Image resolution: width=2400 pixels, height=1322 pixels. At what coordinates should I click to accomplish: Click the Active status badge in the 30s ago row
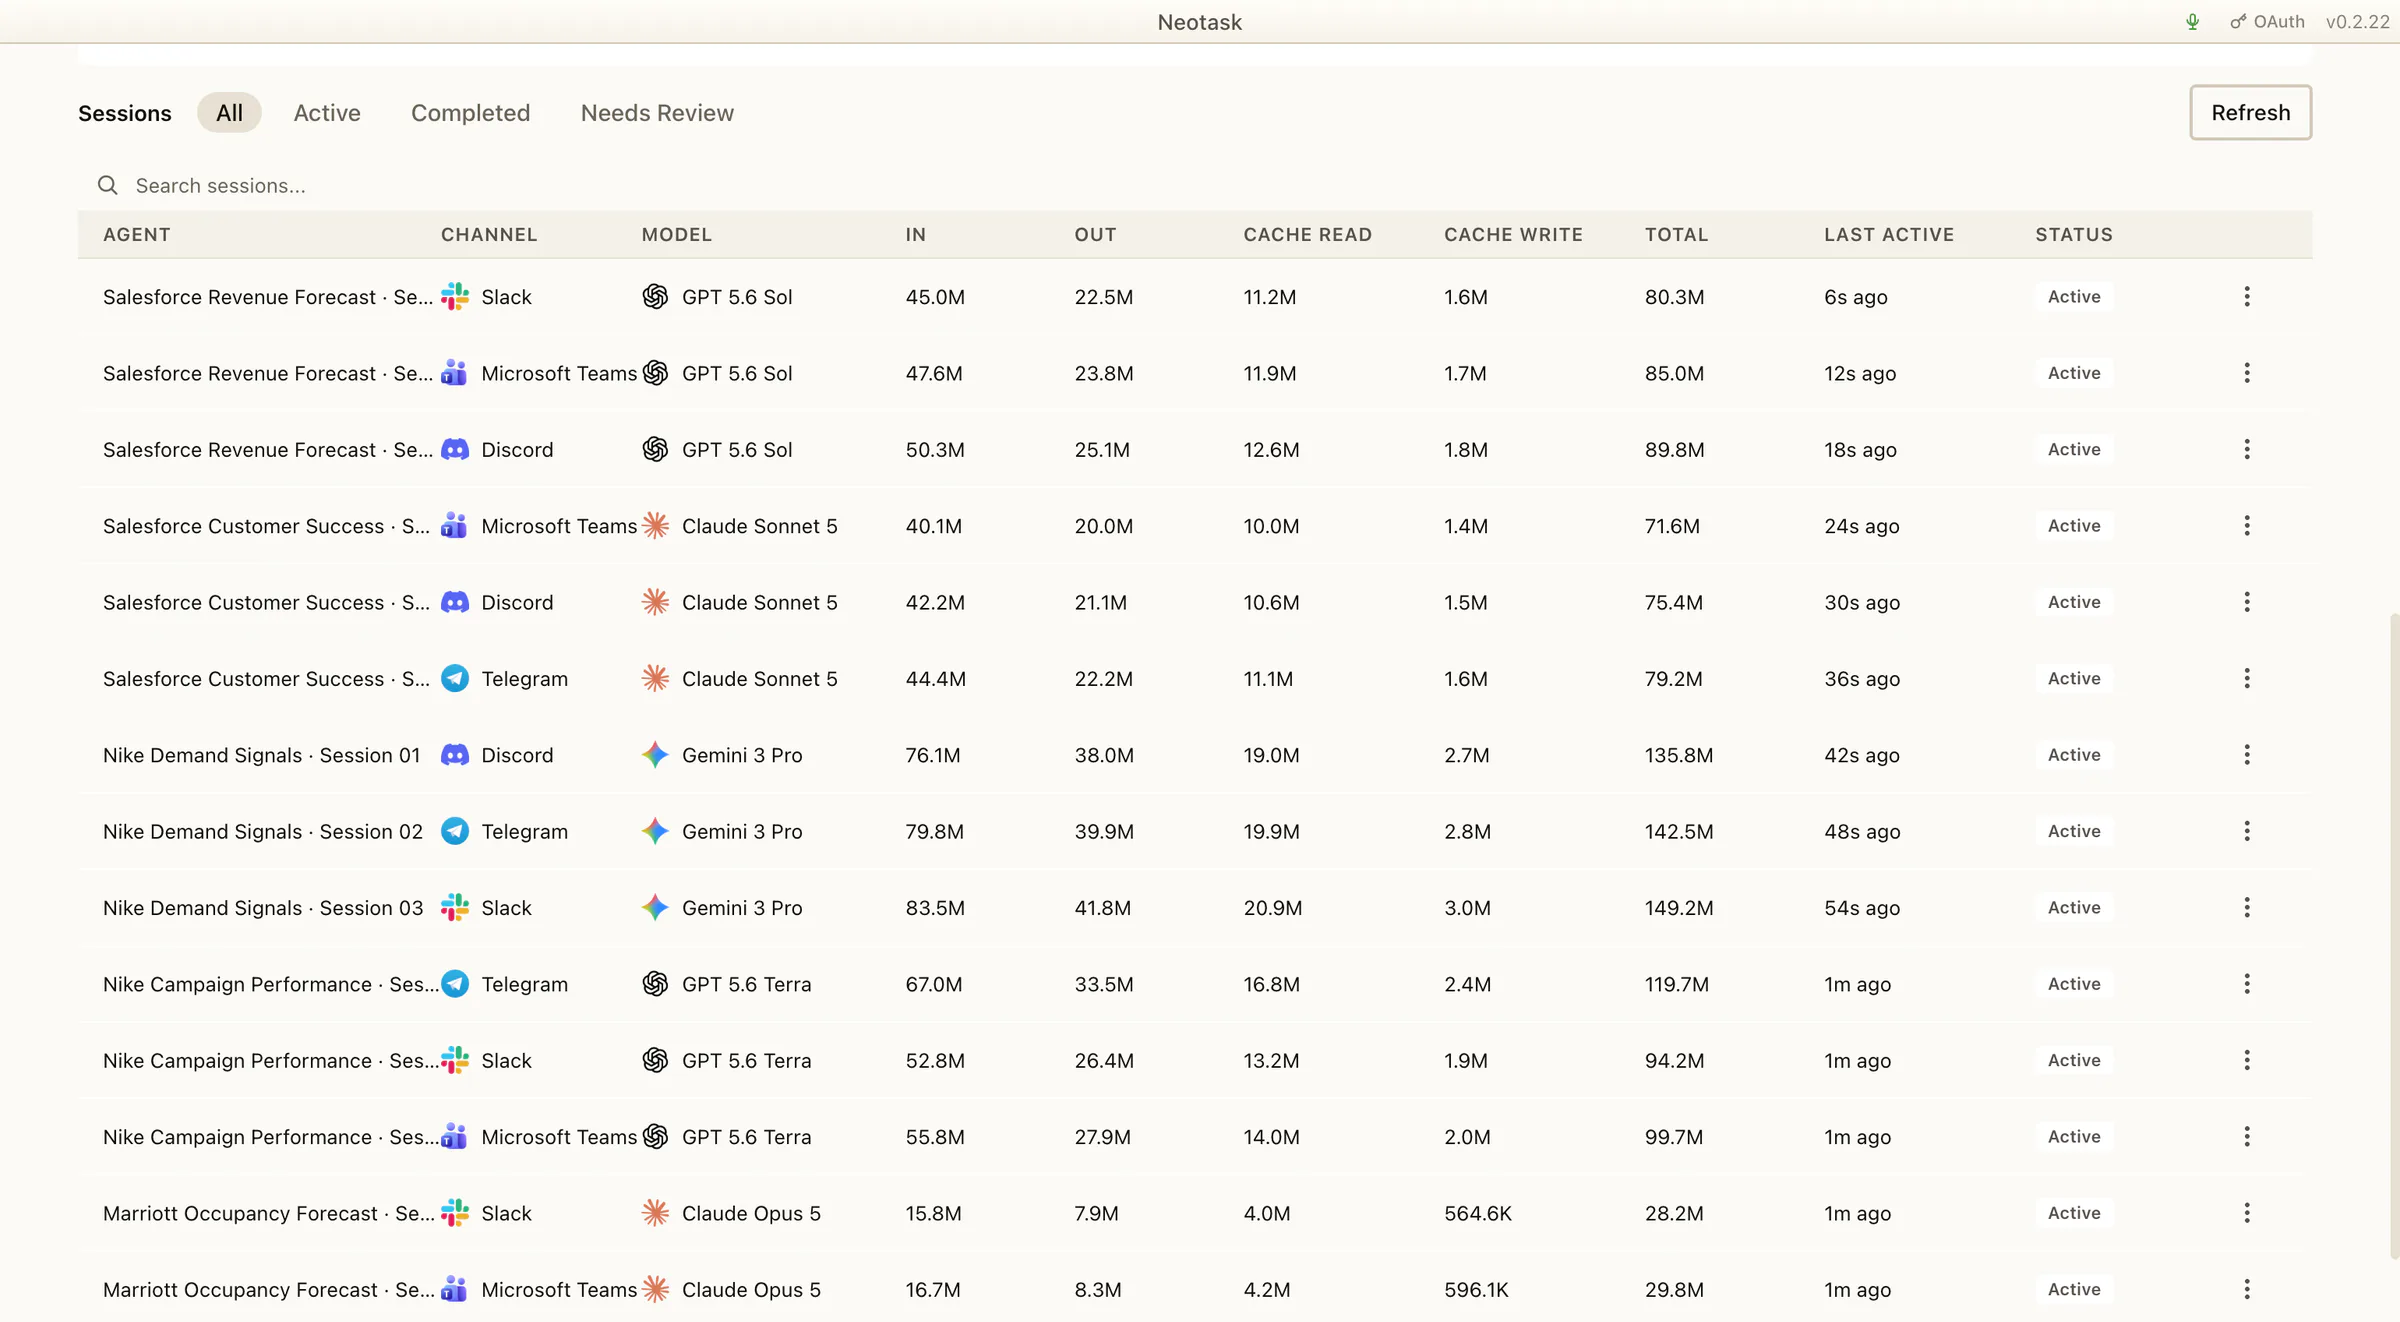(2074, 603)
